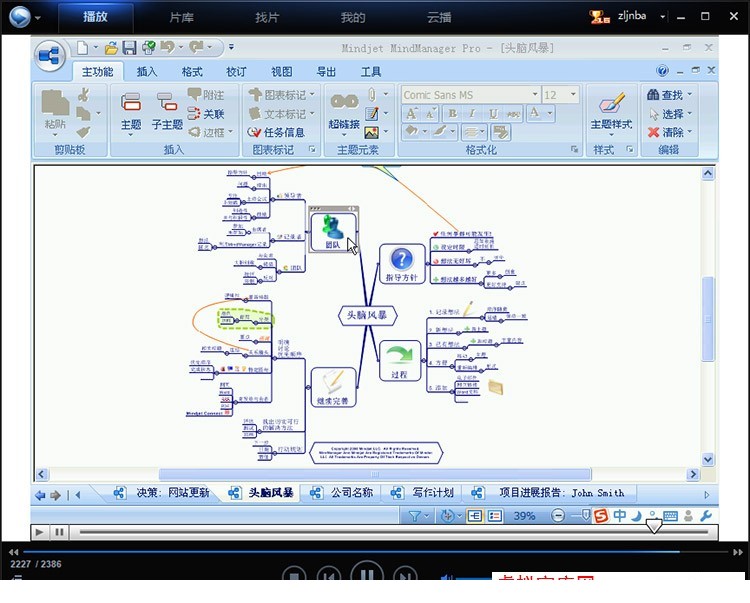Insert a relationship (关联)

(x=206, y=114)
